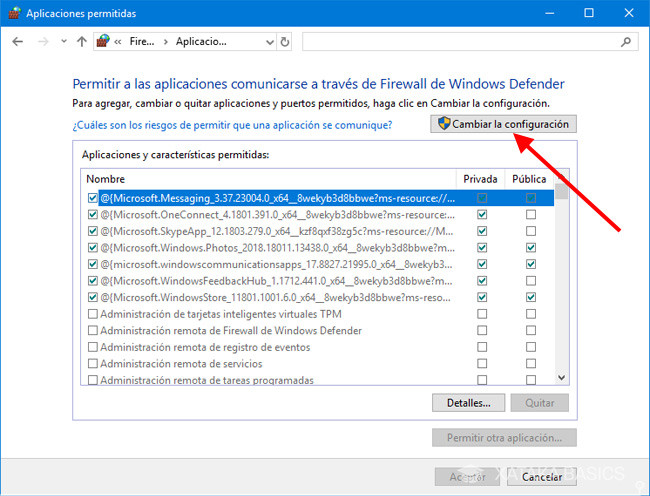
Task: Refresh the current view
Action: [285, 42]
